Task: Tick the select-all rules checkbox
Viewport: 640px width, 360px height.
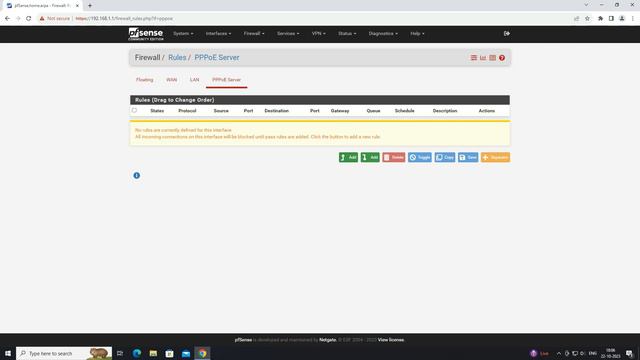Action: click(x=134, y=110)
